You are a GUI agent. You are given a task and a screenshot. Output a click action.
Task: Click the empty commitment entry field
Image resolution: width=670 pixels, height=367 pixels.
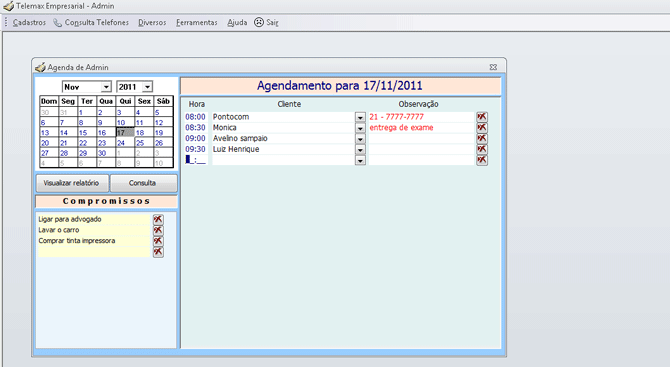coord(94,252)
